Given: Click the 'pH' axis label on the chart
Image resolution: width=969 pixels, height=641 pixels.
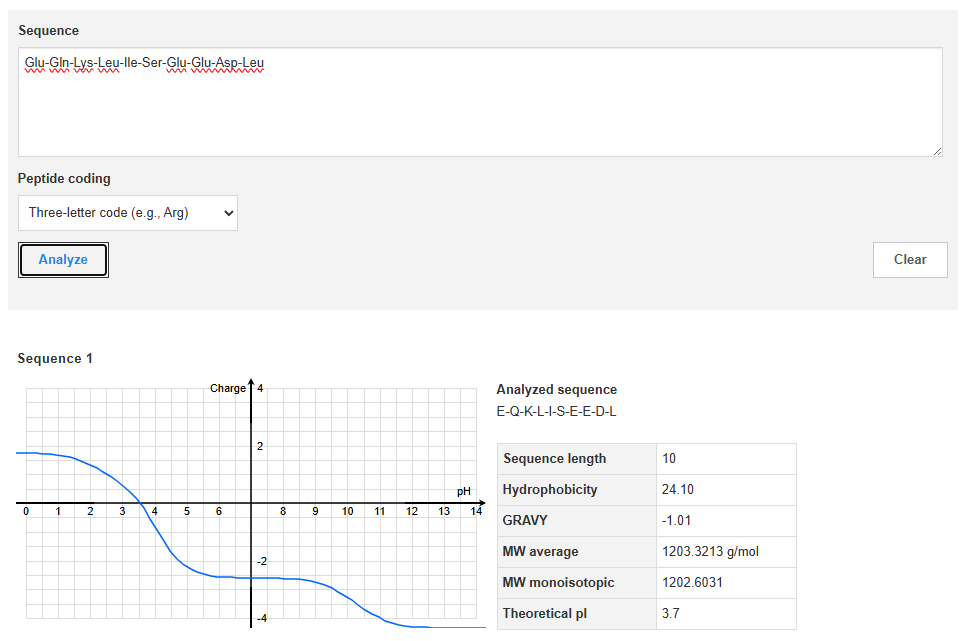Looking at the screenshot, I should pos(464,491).
